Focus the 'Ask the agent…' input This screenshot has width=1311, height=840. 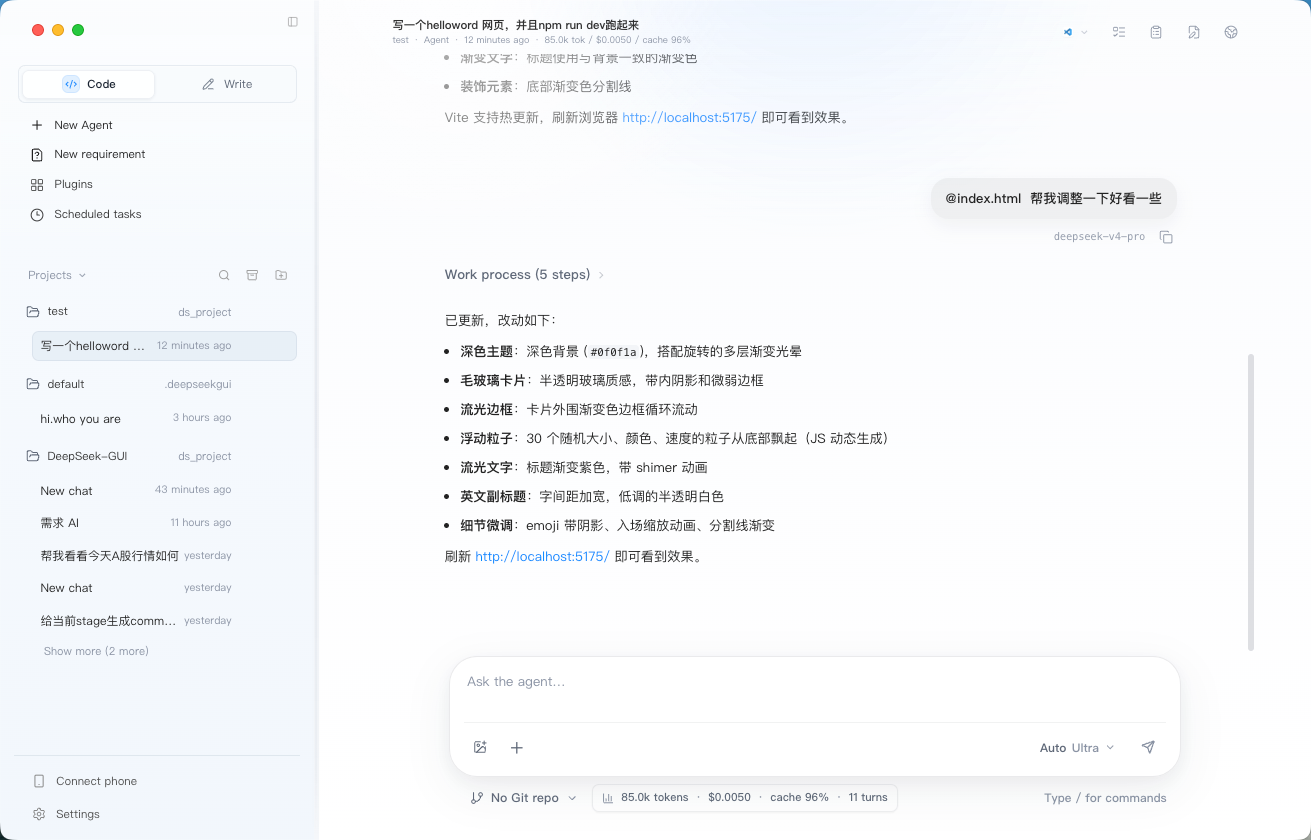815,682
